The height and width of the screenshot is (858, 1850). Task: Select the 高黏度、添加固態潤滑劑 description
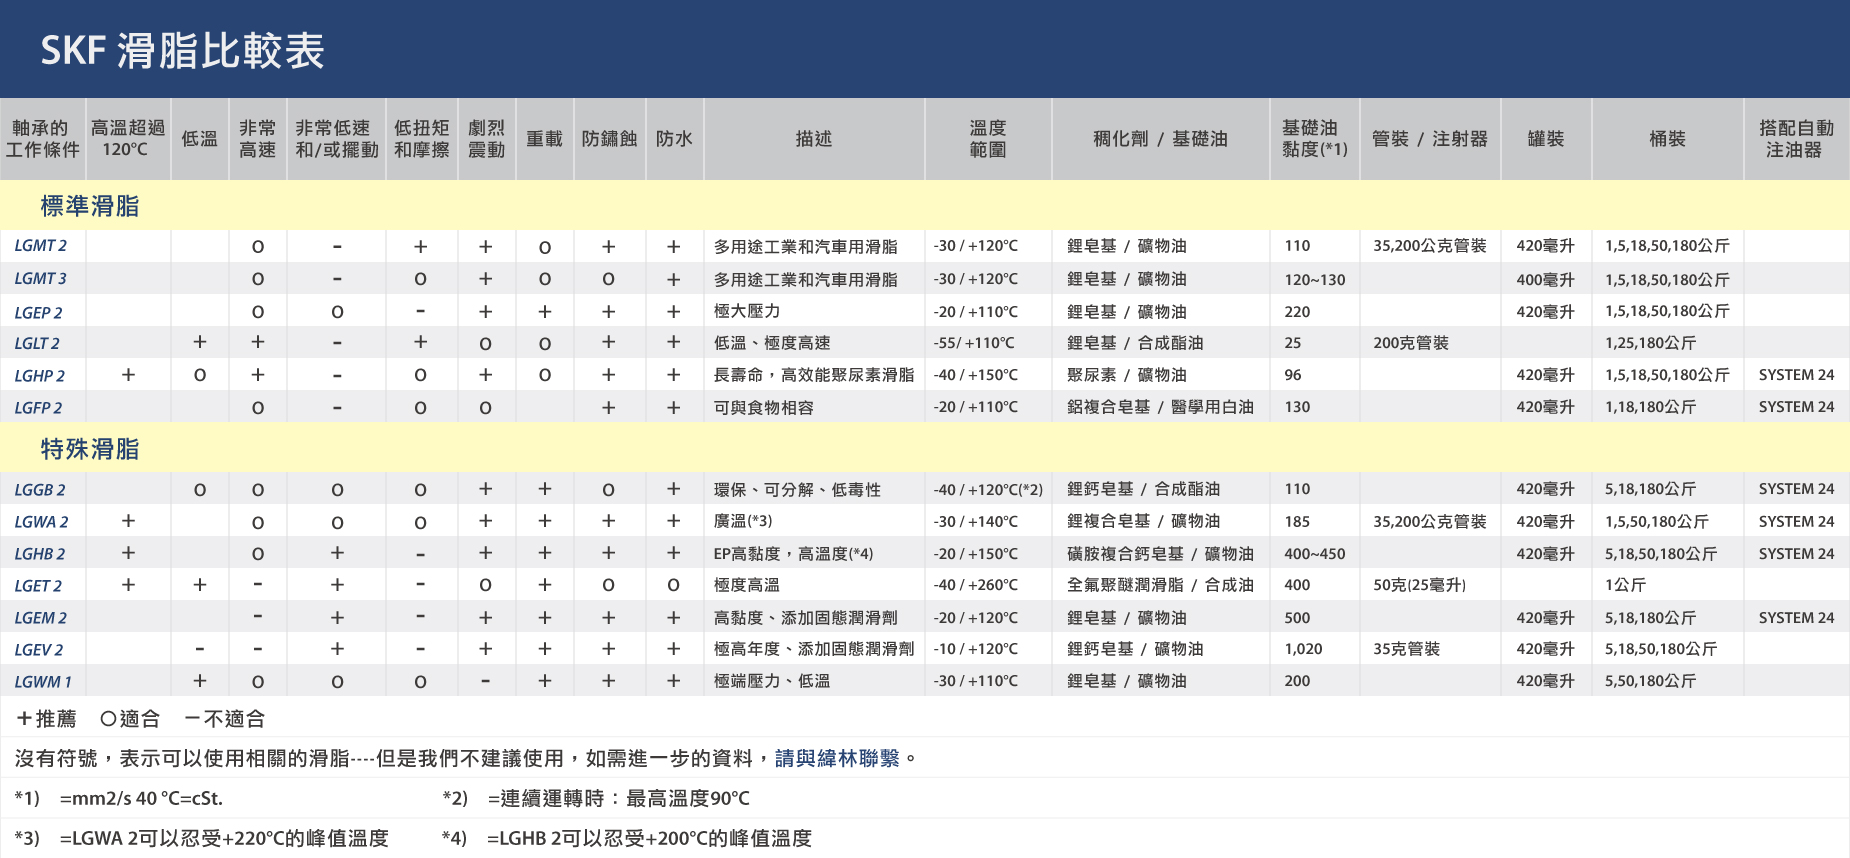pos(806,617)
